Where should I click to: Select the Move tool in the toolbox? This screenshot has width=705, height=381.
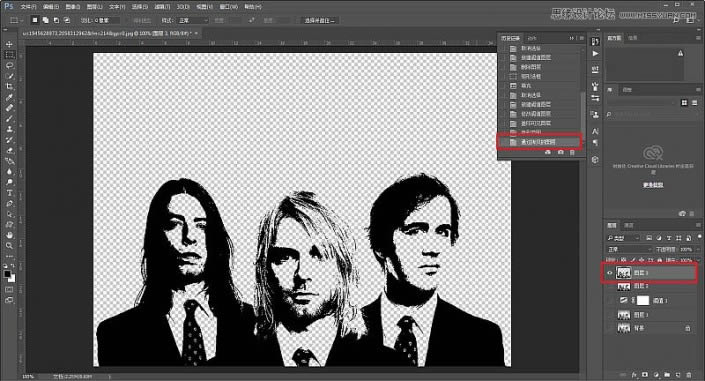(x=9, y=44)
